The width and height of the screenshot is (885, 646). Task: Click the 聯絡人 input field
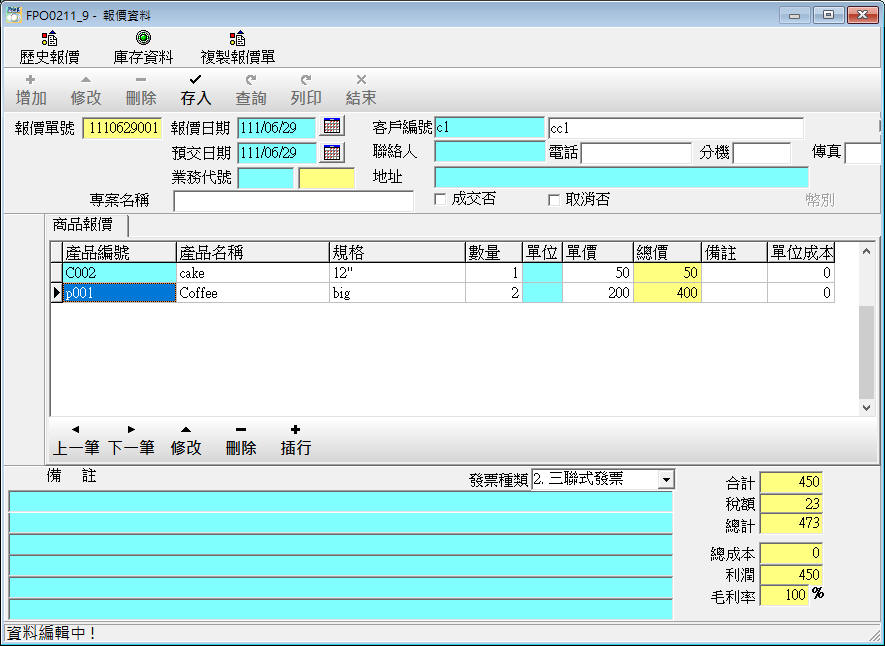(489, 152)
